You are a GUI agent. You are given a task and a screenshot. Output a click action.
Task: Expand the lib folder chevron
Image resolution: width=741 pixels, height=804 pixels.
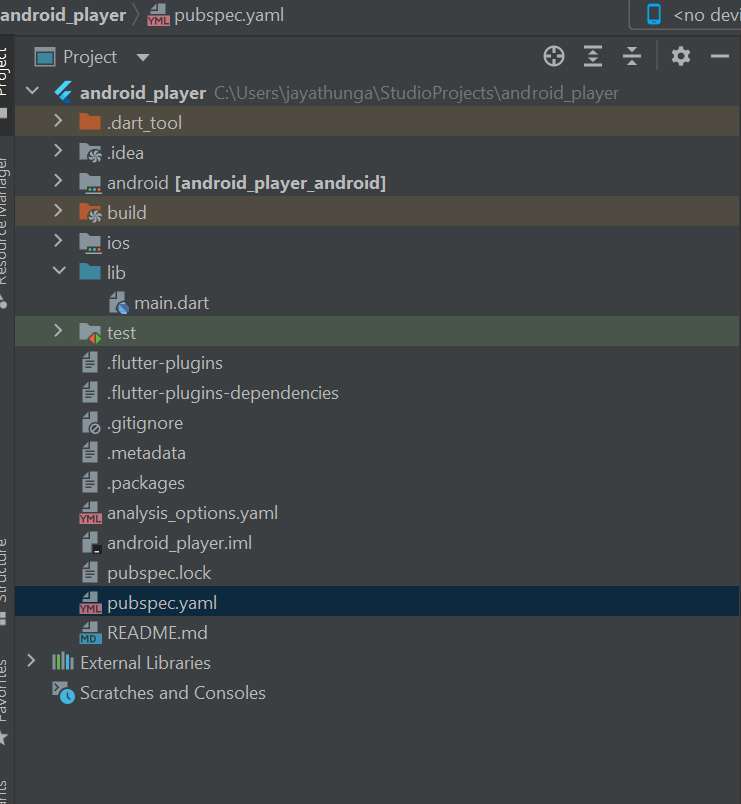(59, 271)
